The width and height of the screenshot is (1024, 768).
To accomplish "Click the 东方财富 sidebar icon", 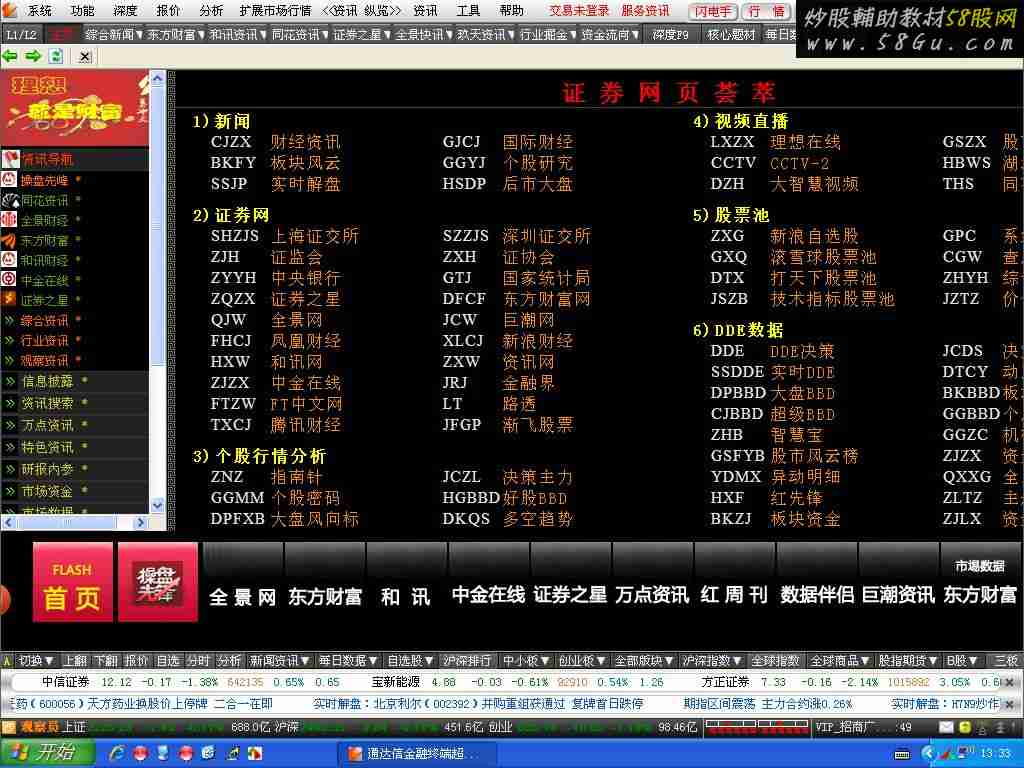I will 9,240.
